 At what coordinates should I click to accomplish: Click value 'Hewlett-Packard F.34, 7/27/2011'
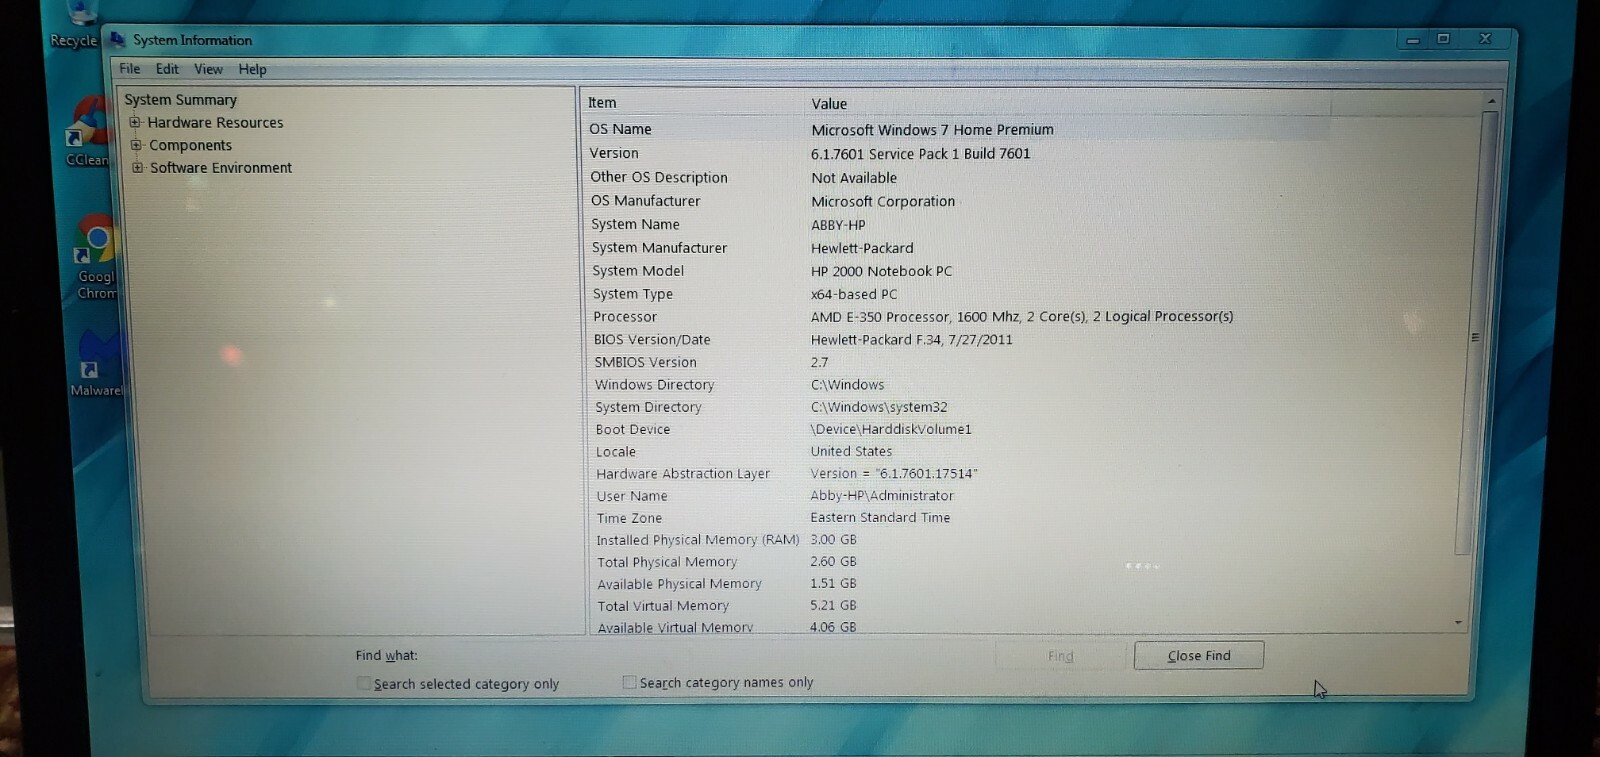coord(912,339)
